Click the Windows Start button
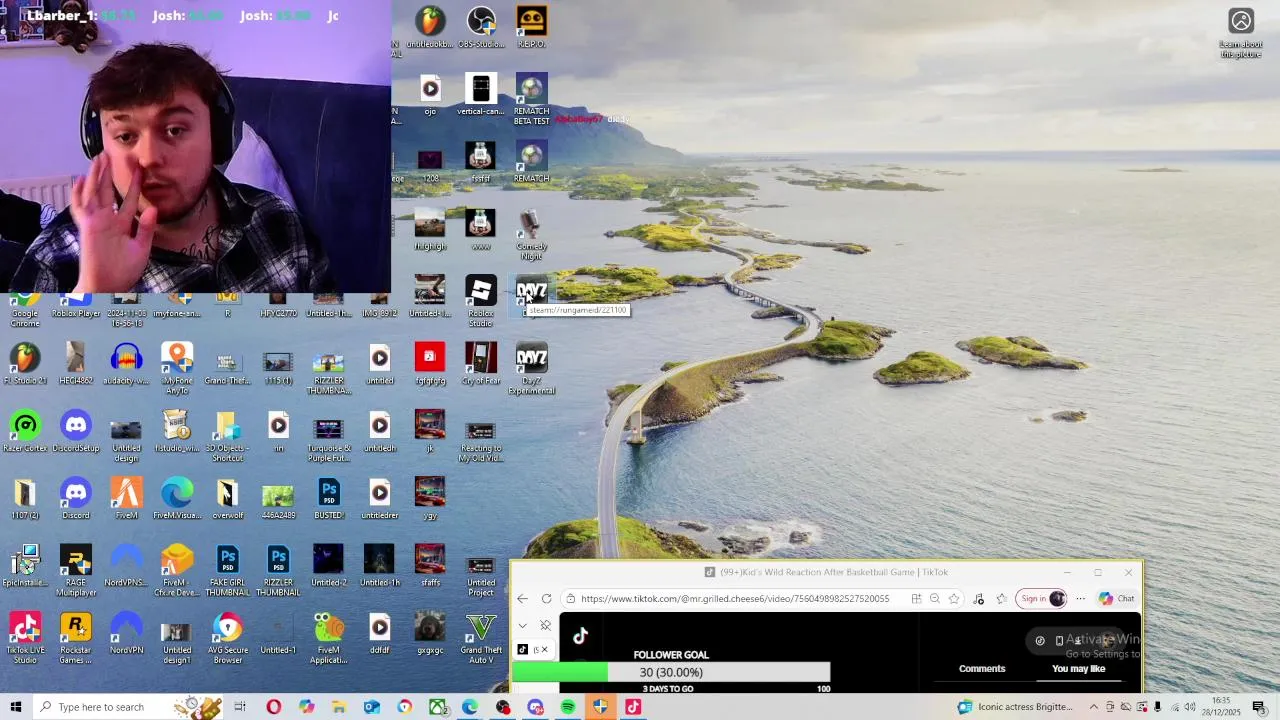 [16, 707]
